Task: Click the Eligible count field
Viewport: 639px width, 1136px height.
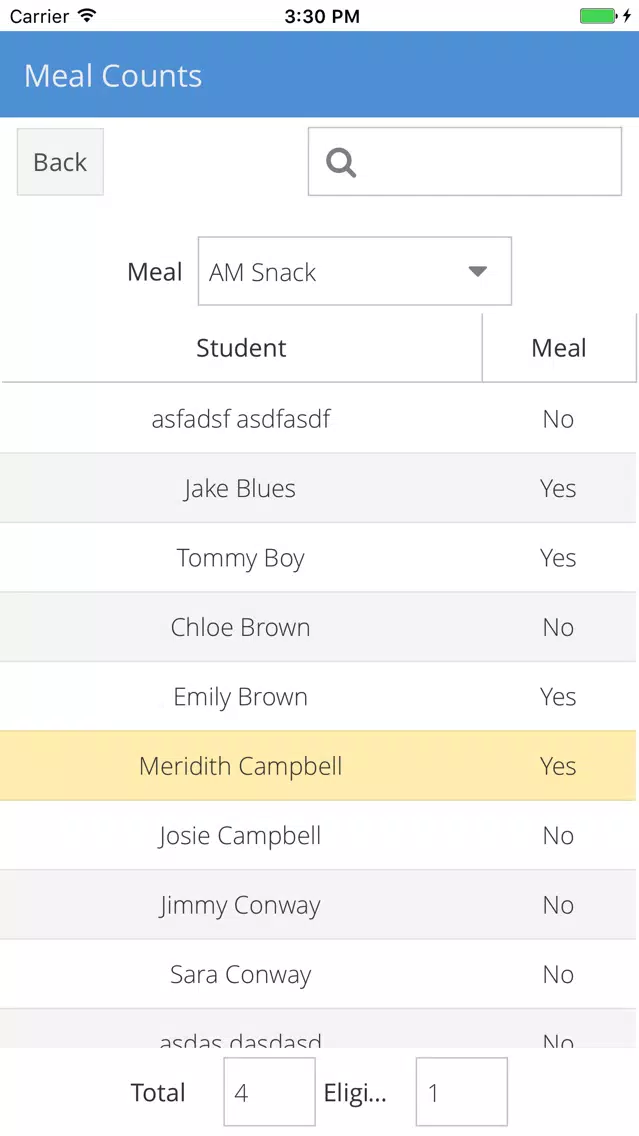Action: 462,1092
